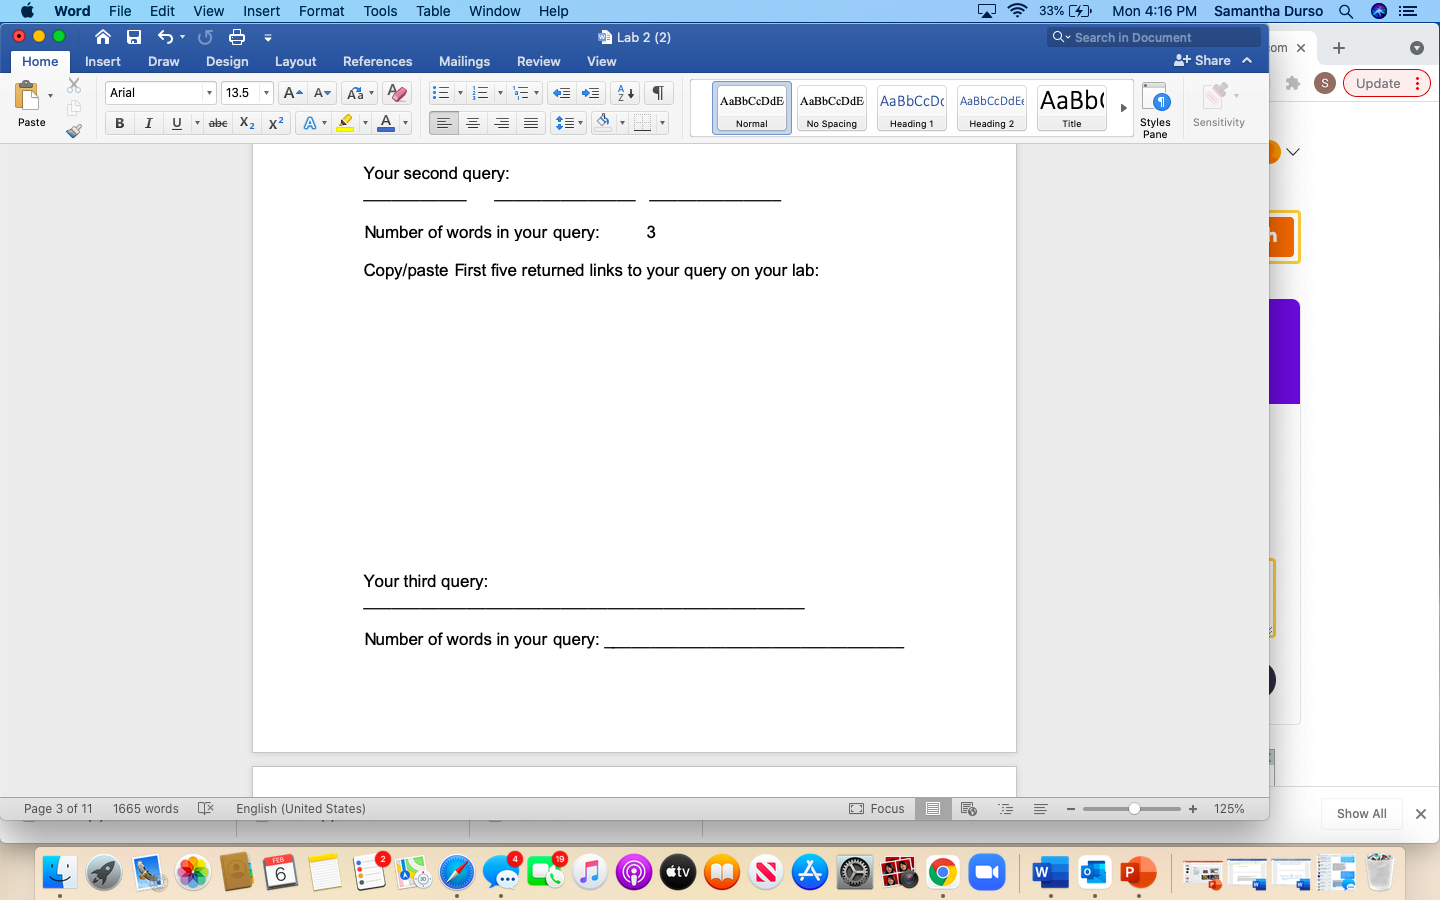
Task: Open the highlight color dropdown arrow
Action: [364, 123]
